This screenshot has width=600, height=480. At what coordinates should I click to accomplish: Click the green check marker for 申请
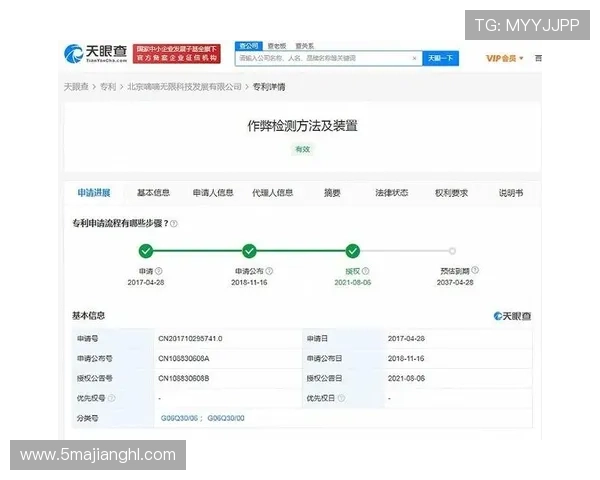click(x=146, y=251)
